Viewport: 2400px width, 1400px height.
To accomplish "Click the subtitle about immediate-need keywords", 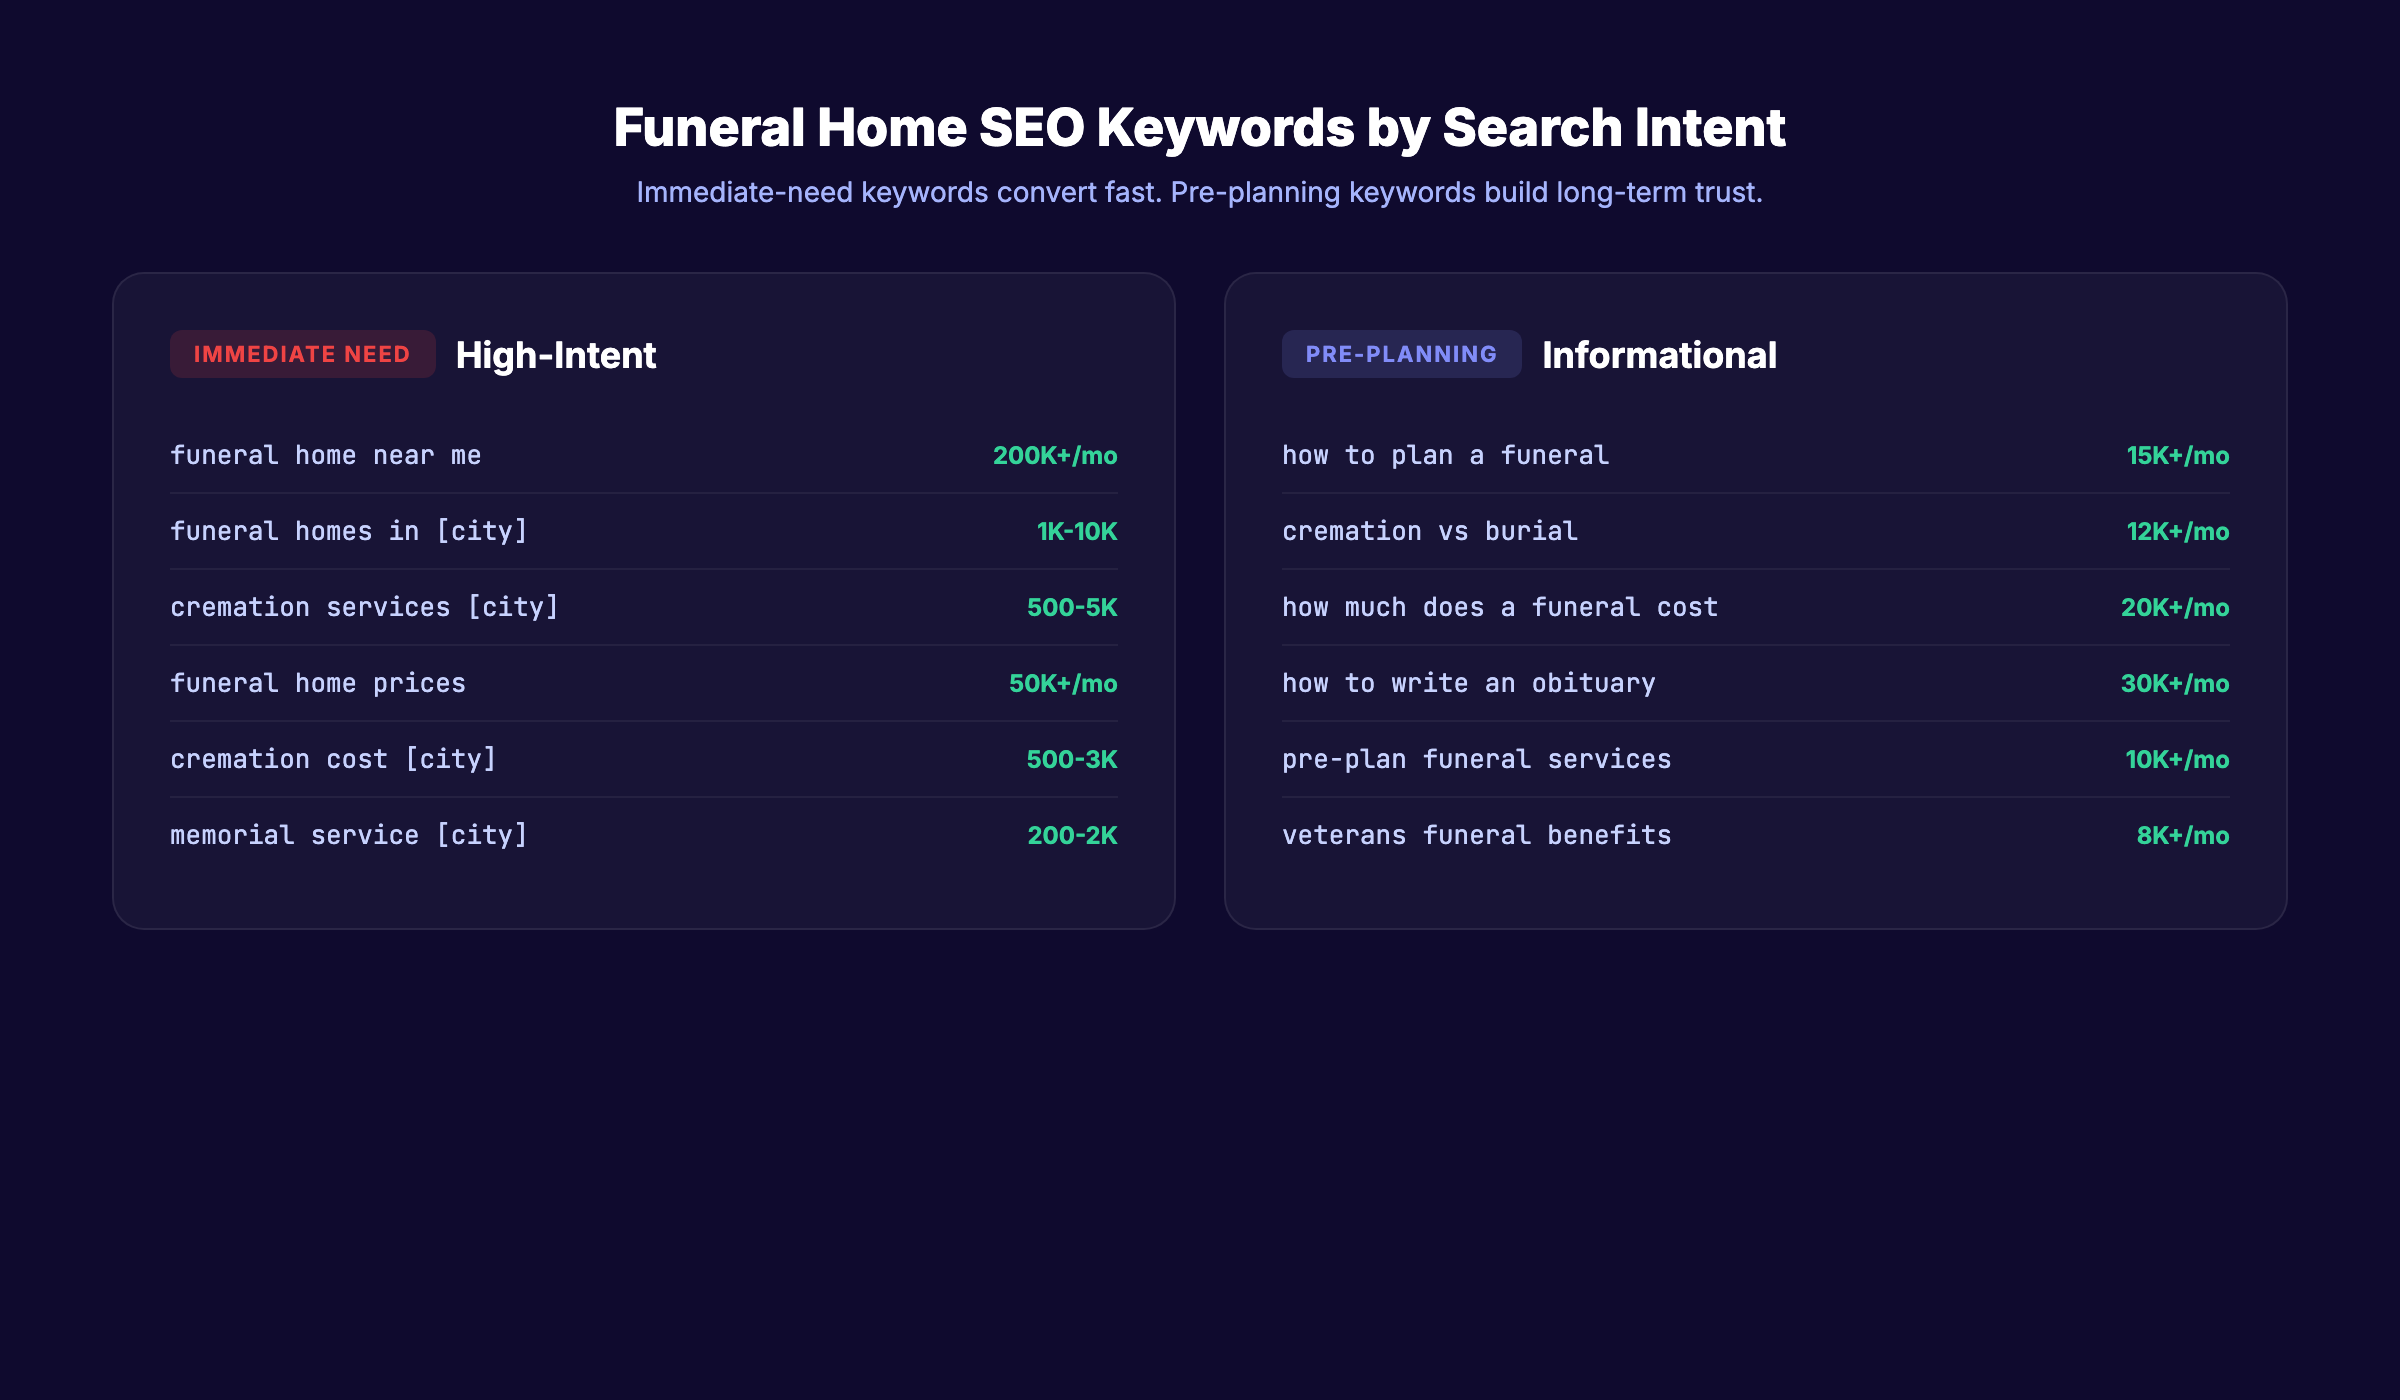I will point(1199,191).
